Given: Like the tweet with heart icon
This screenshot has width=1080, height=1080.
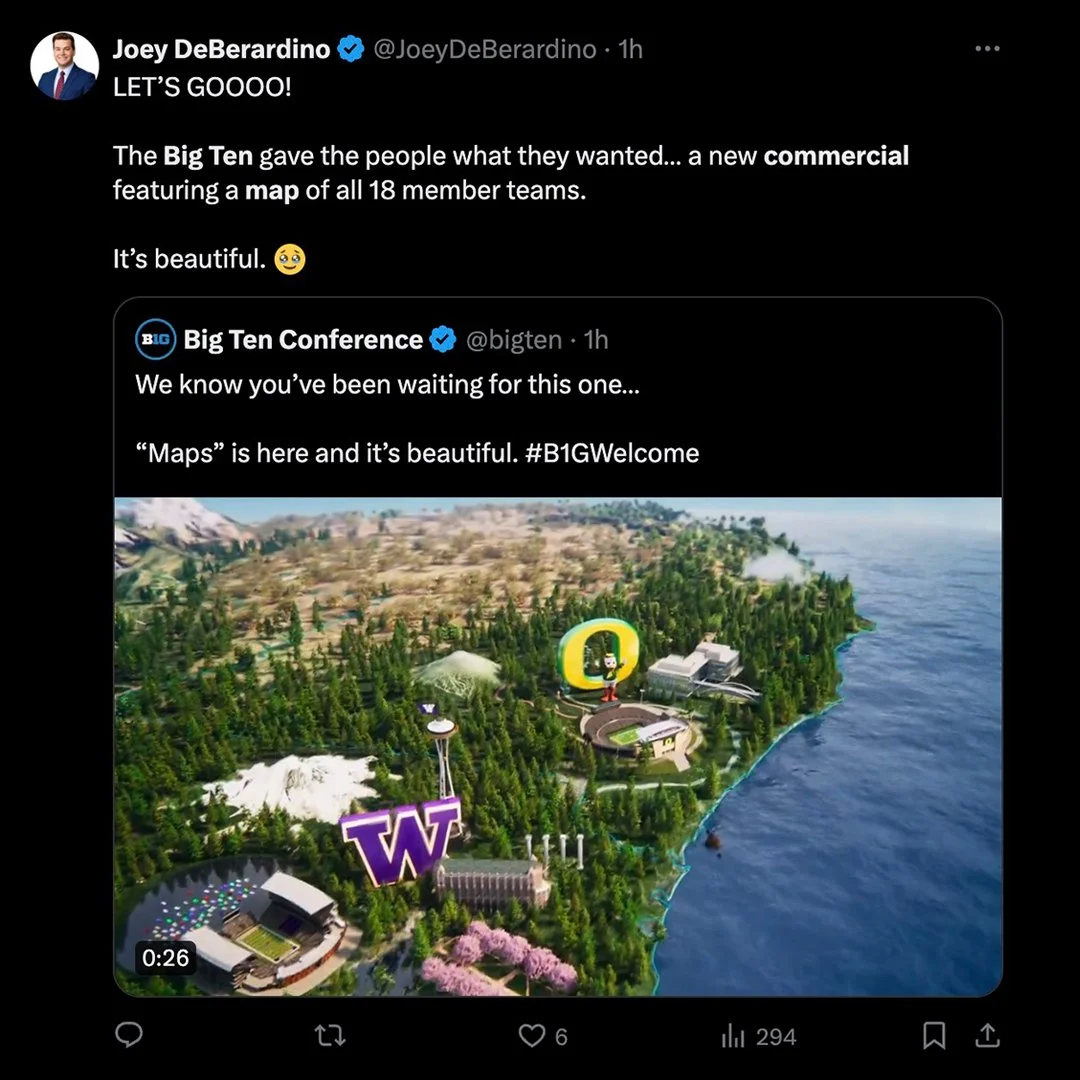Looking at the screenshot, I should (x=532, y=1036).
